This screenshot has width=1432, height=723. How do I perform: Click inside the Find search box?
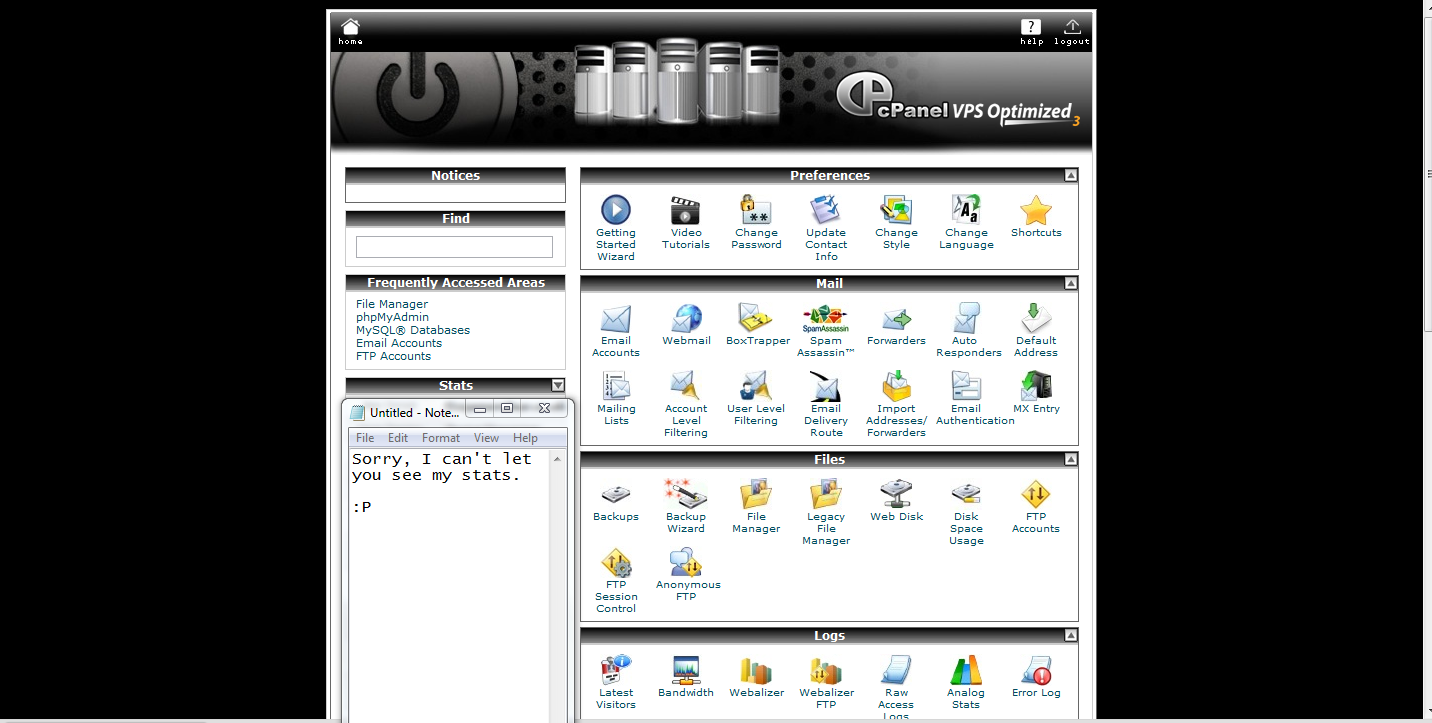[455, 246]
